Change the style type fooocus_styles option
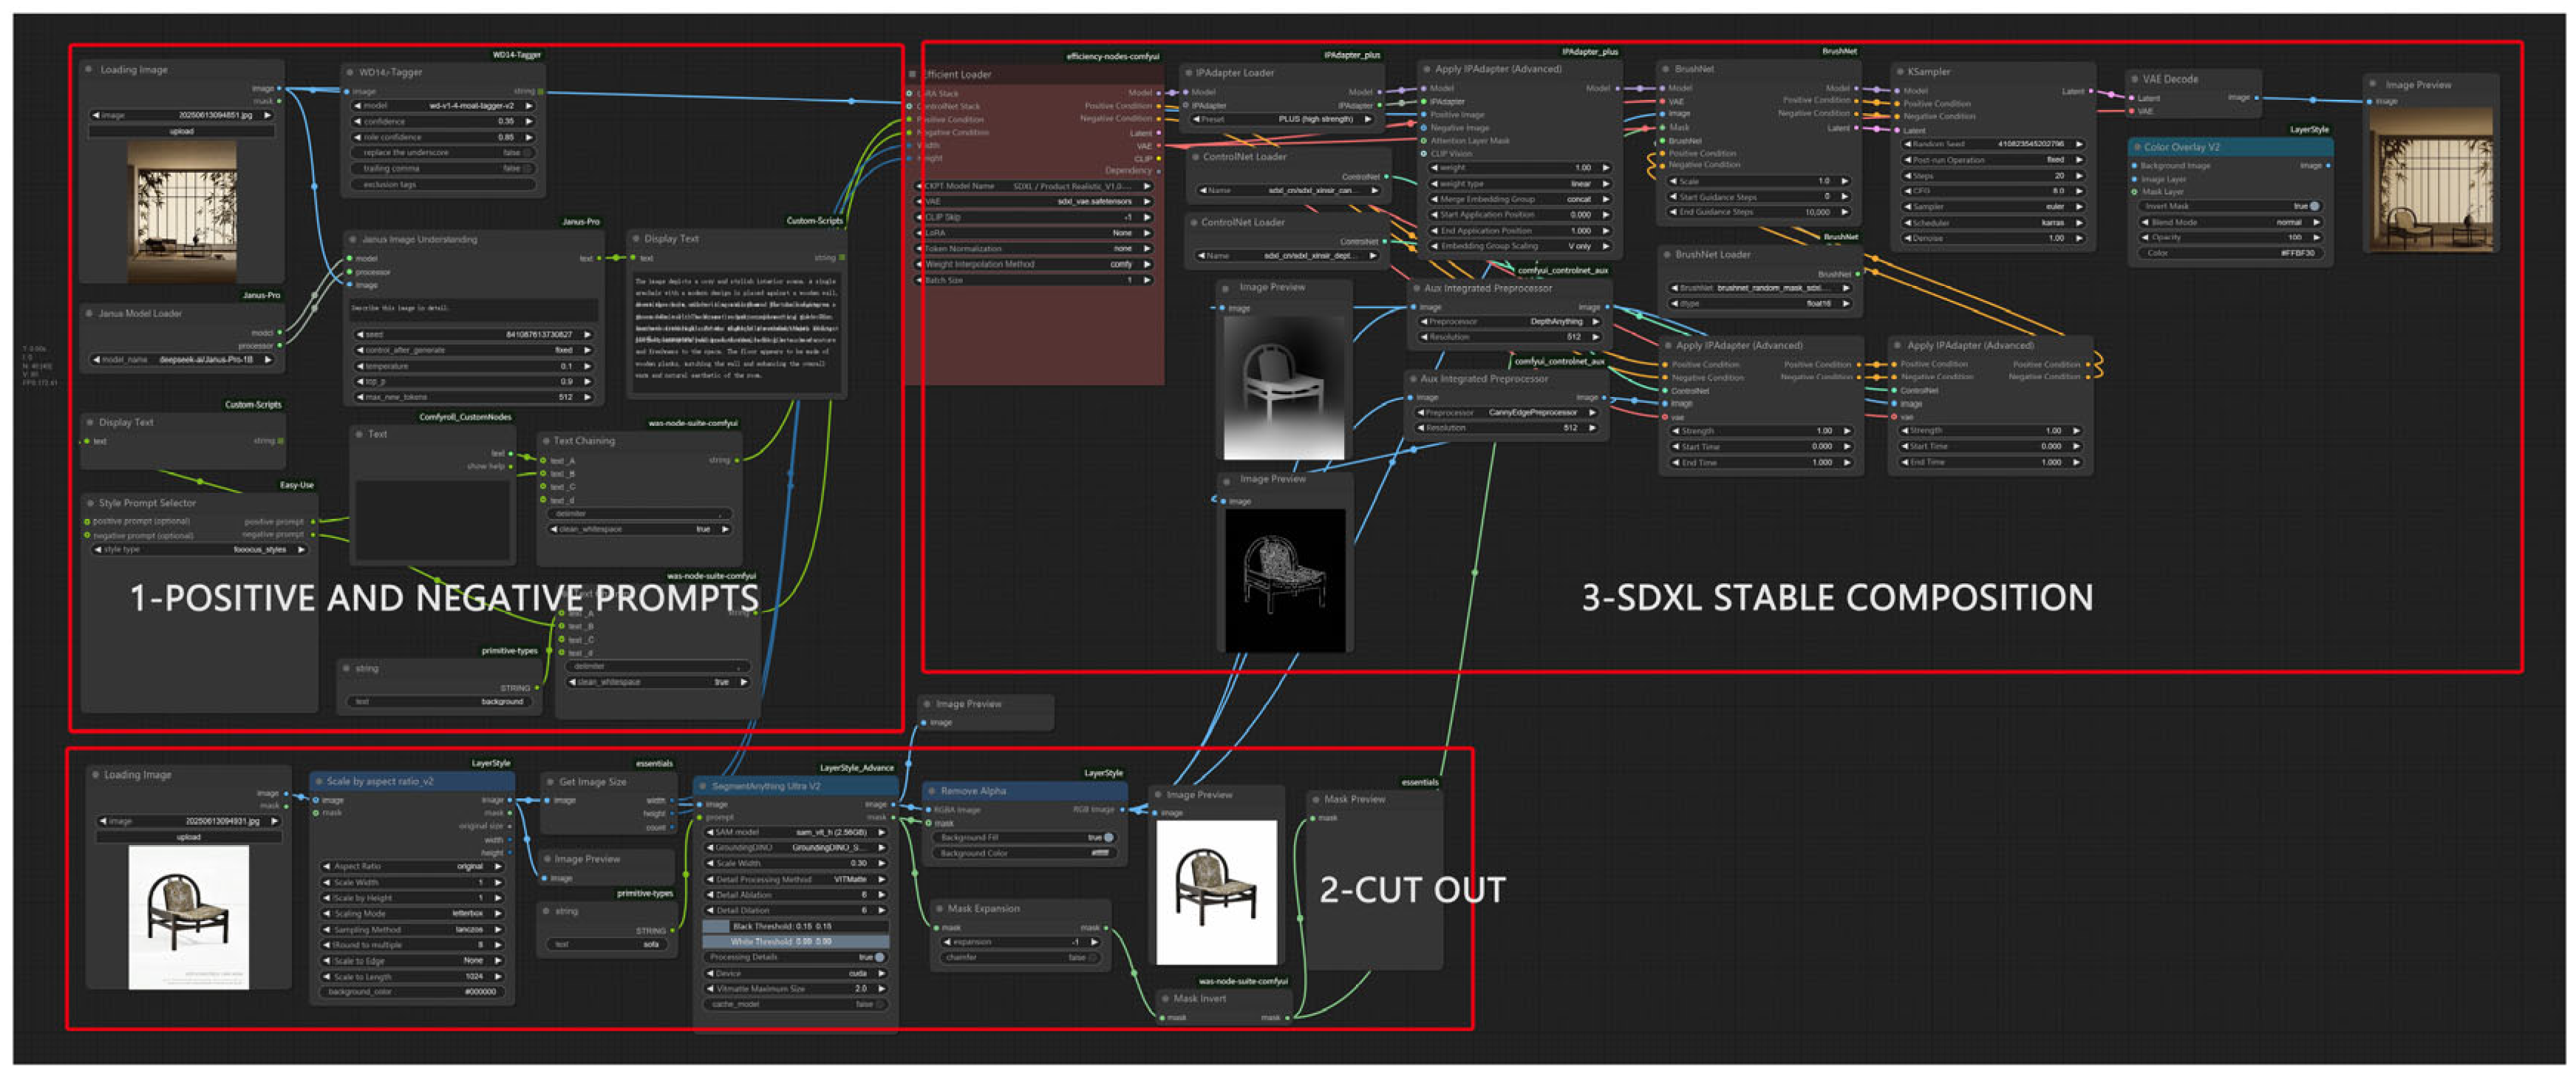The image size is (2576, 1083). [x=200, y=549]
